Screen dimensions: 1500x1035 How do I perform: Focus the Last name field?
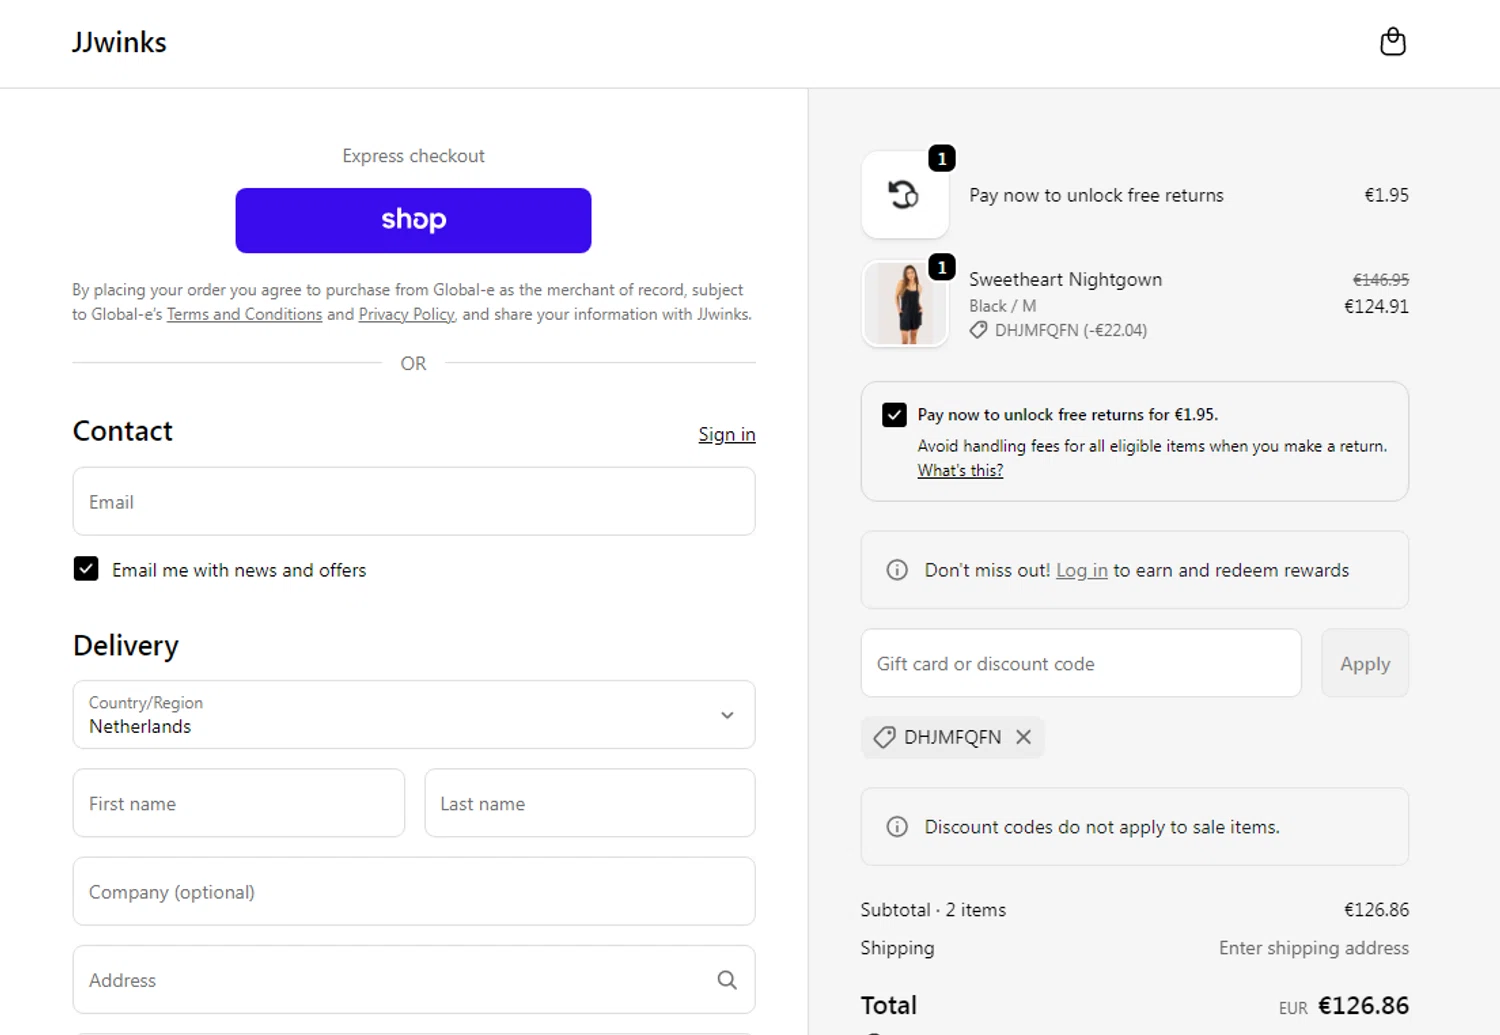pyautogui.click(x=590, y=803)
